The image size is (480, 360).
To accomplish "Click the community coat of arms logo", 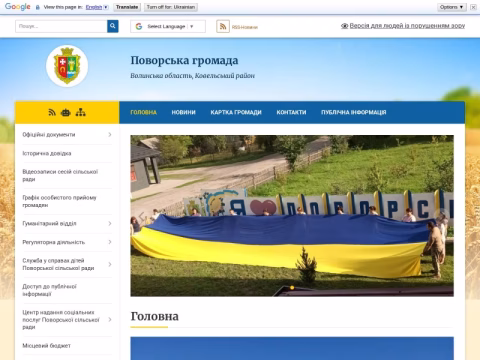I will [x=67, y=66].
